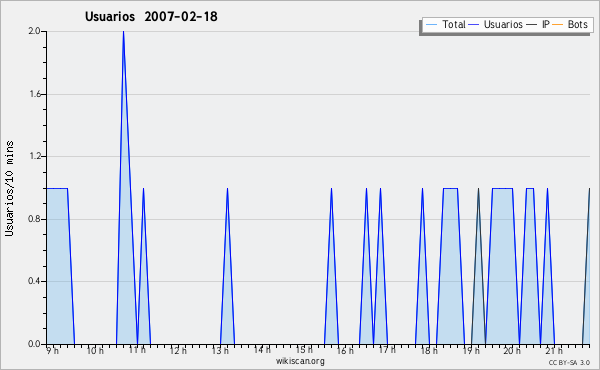Click the Total legend entry

coord(445,24)
